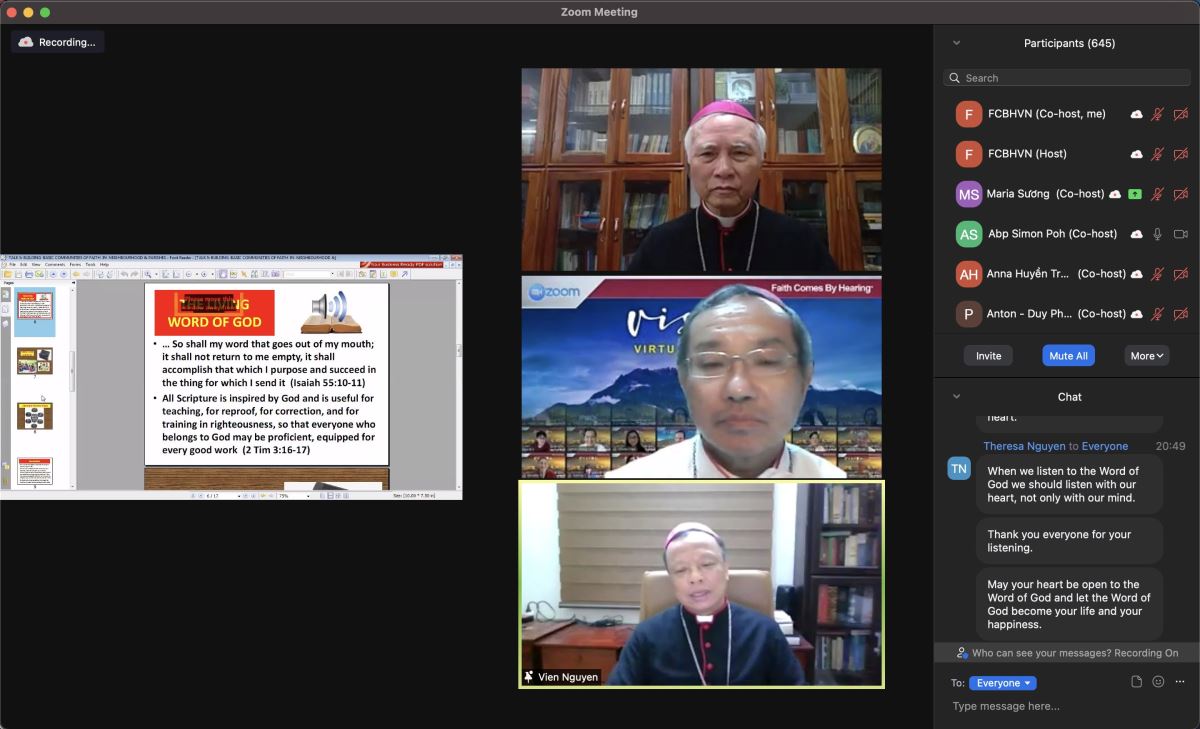Click the muted mic icon for Anton - Duy Ph...

(1158, 314)
